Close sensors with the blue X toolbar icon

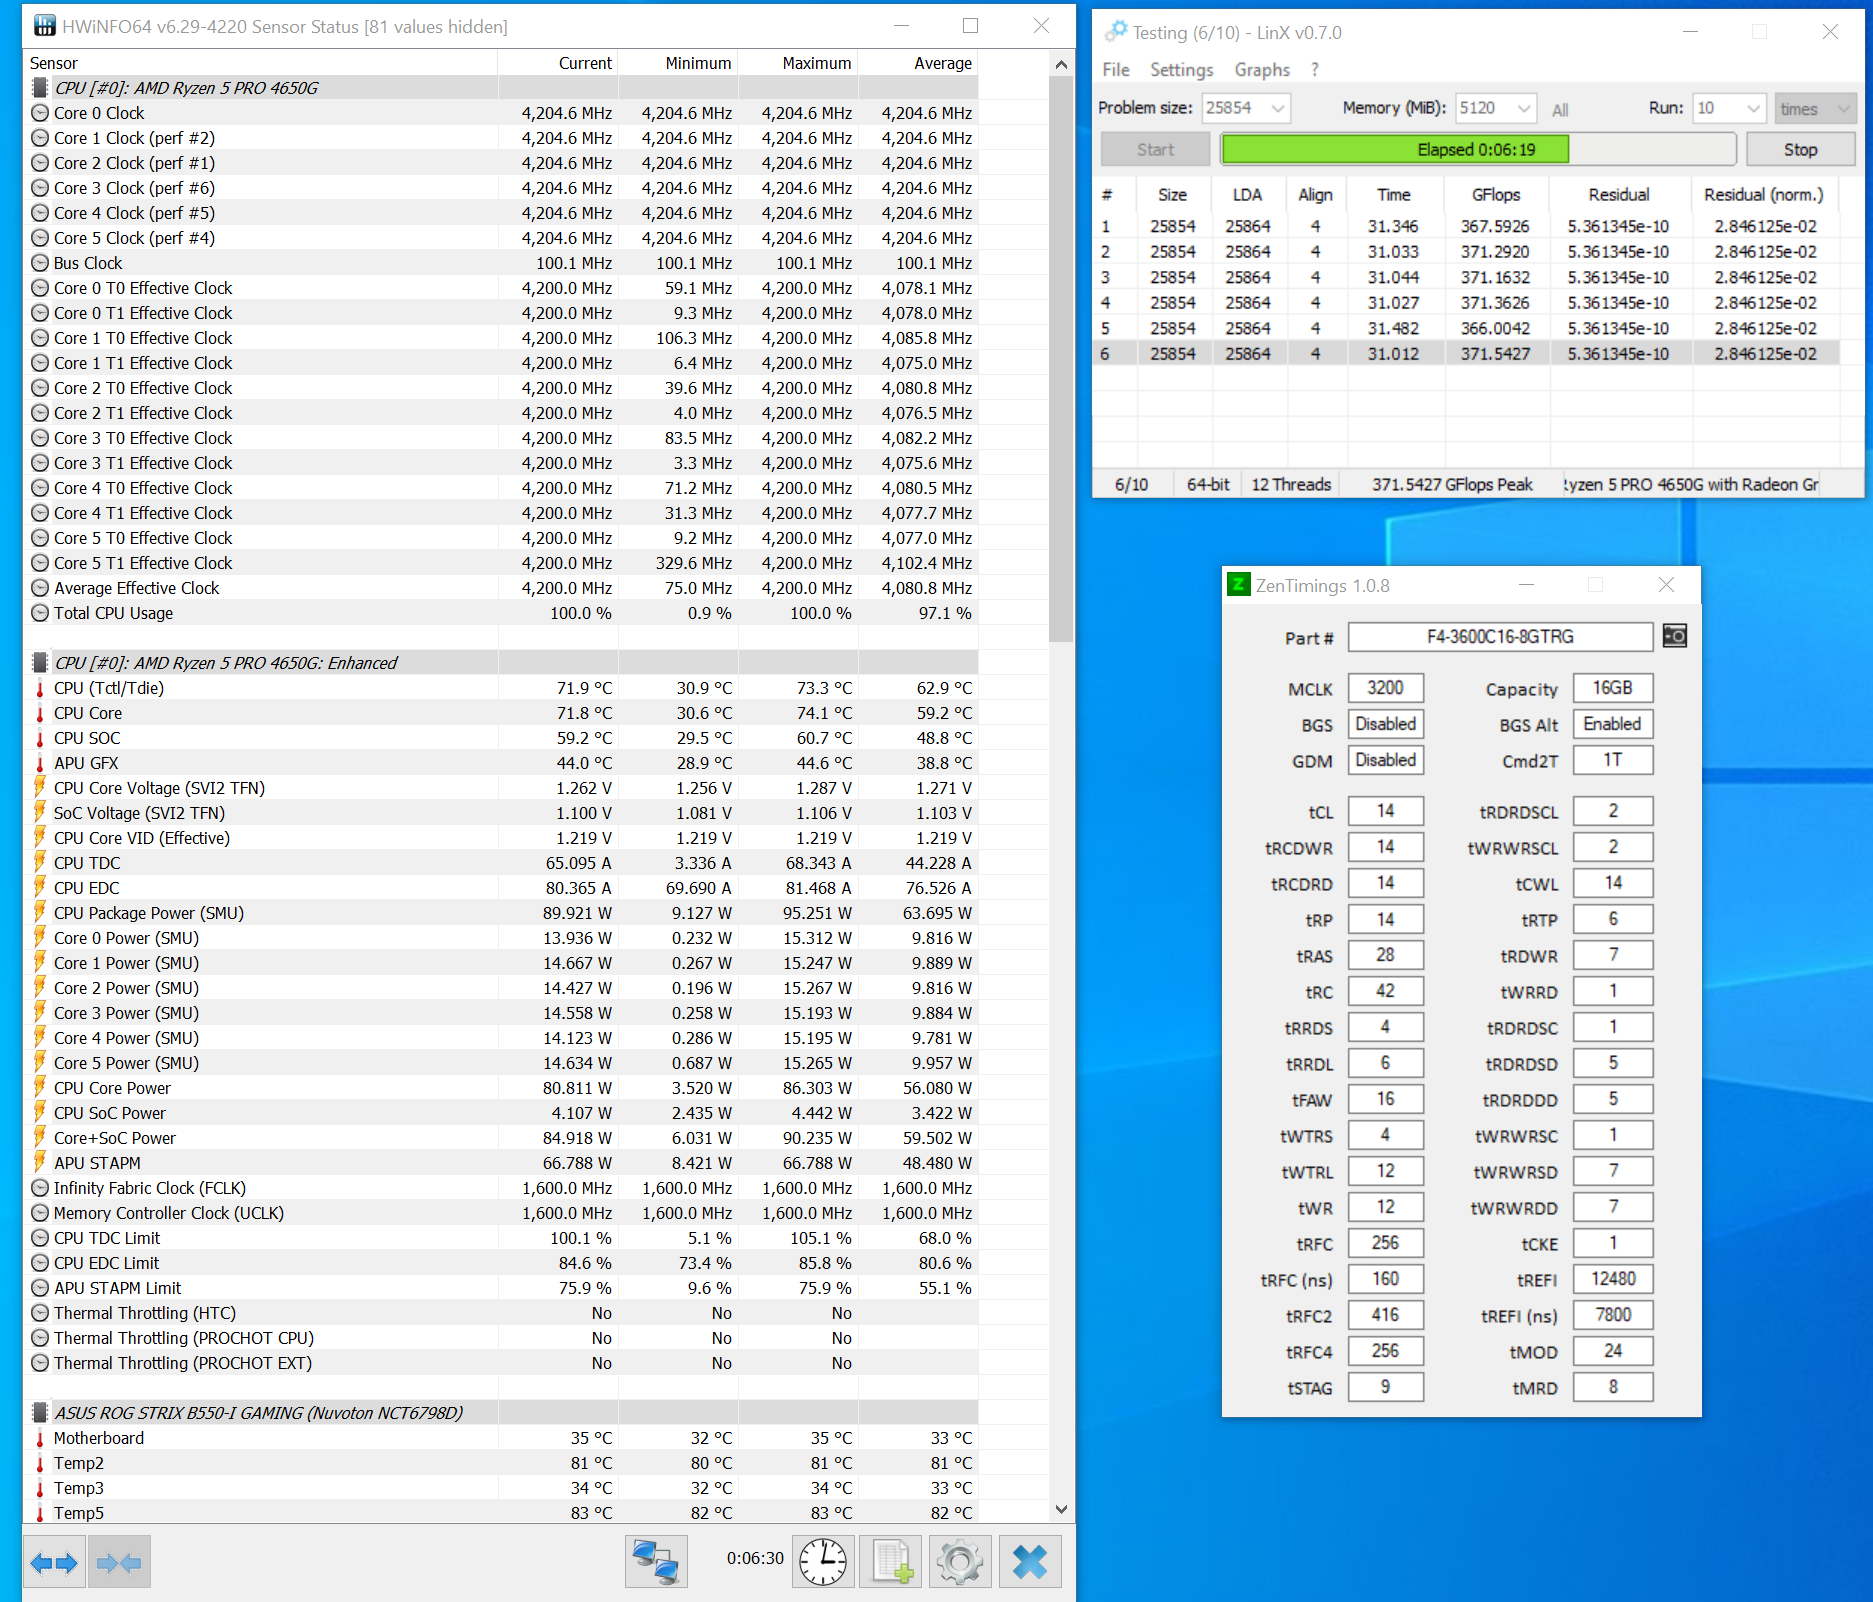click(1030, 1562)
